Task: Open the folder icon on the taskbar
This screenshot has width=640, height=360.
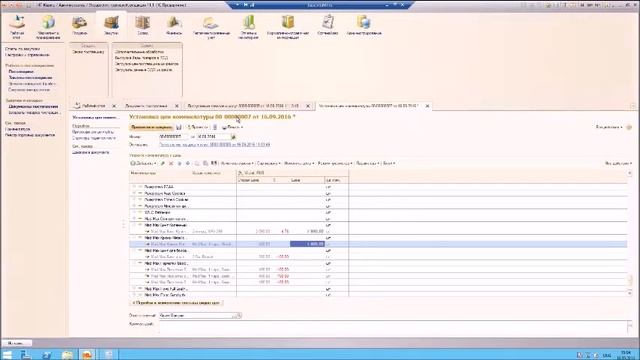Action: click(x=67, y=355)
